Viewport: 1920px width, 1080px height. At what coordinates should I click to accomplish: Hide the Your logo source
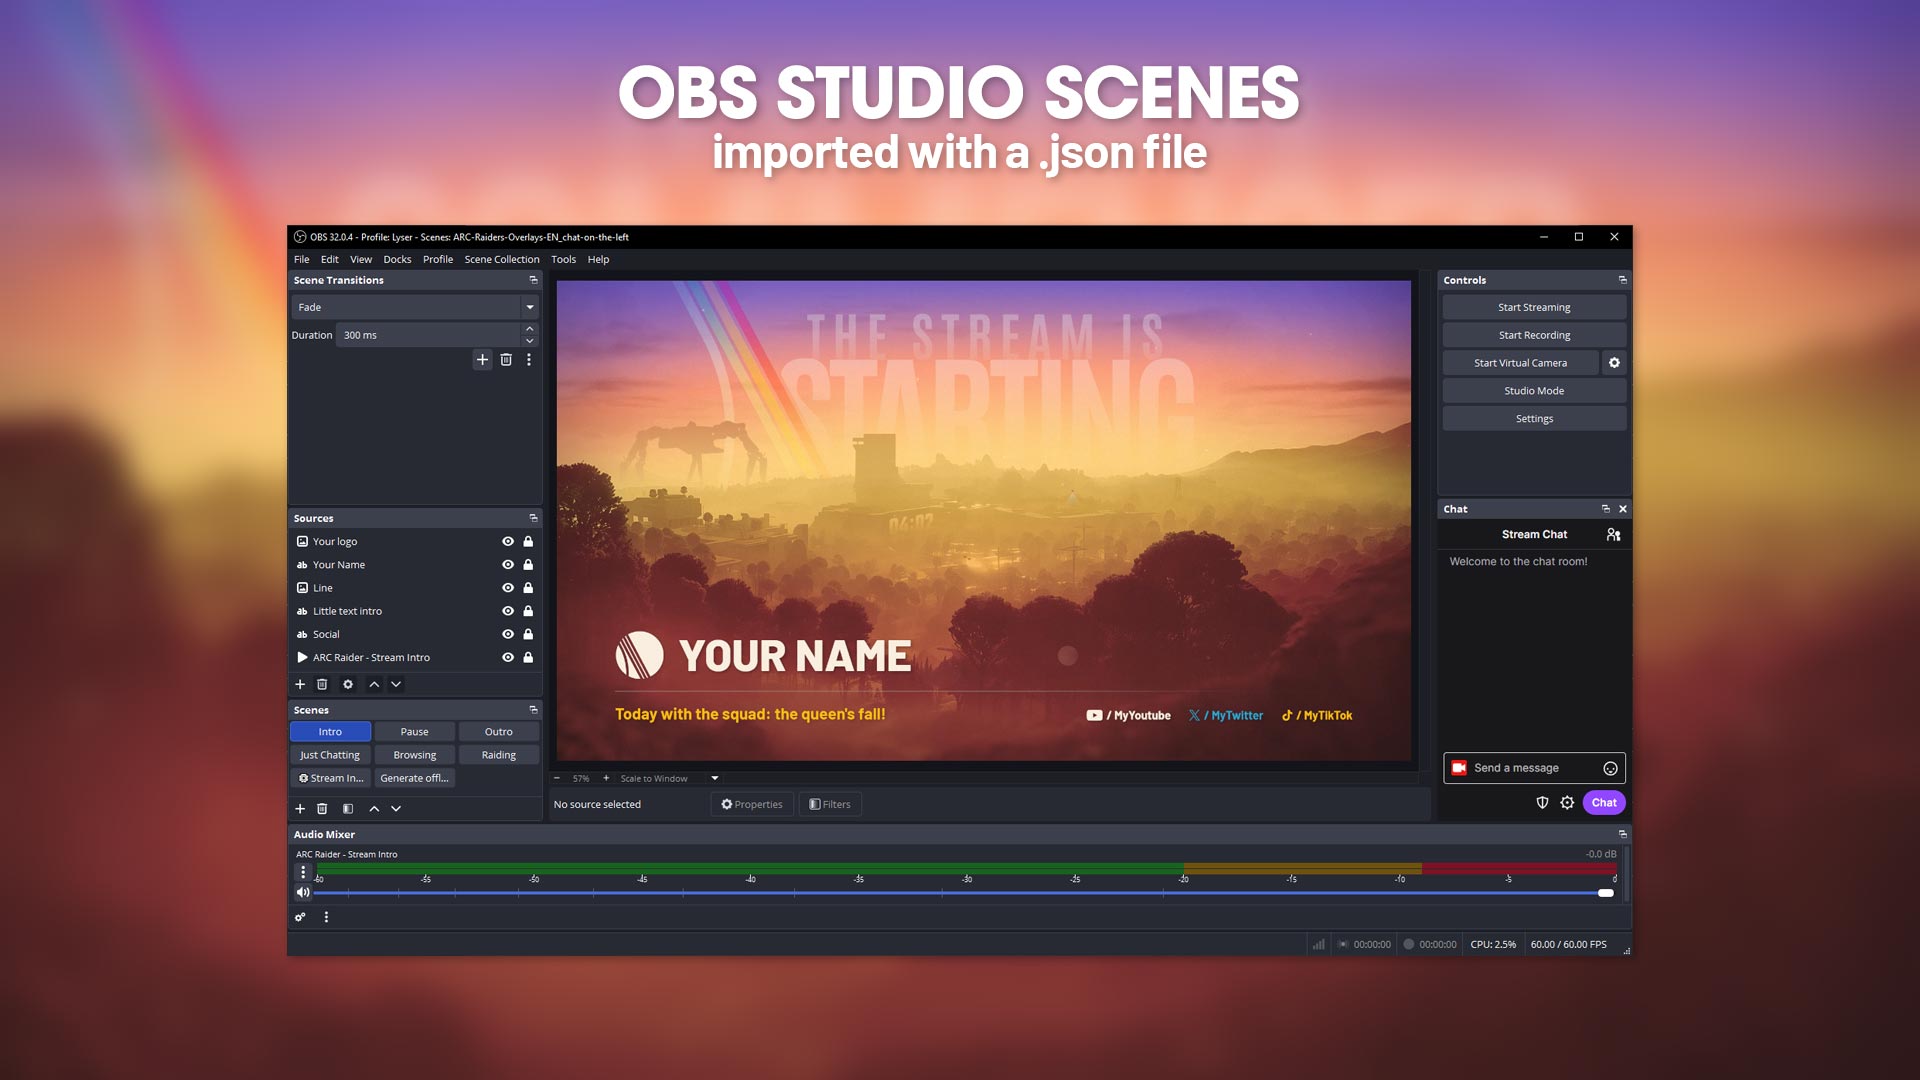tap(508, 541)
